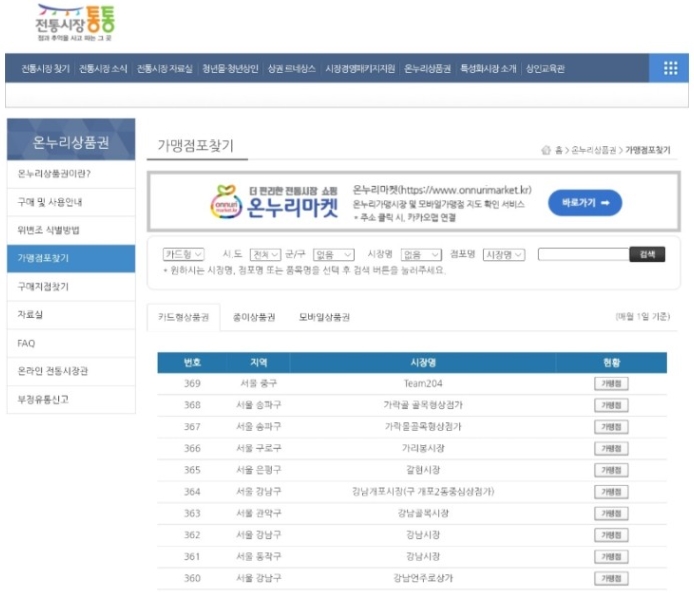Click 가맹점 button for 갈현시장

611,470
